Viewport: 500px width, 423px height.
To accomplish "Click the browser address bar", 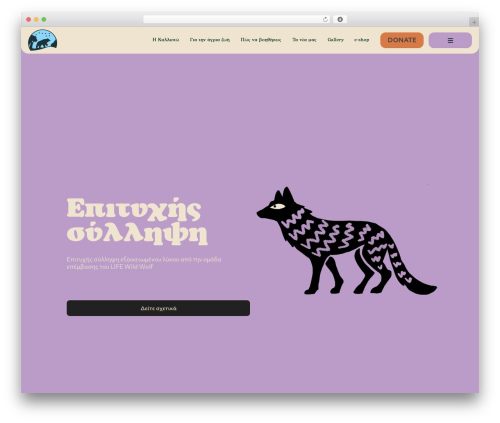I will tap(237, 19).
